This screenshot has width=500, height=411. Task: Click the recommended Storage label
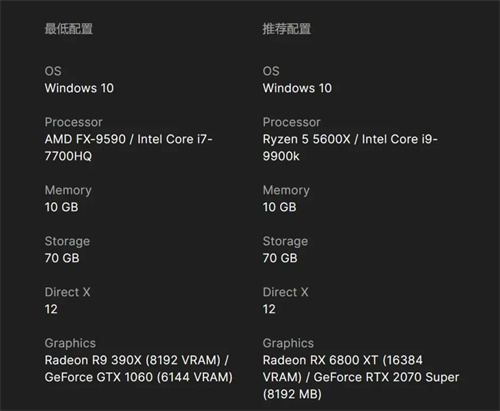click(285, 241)
